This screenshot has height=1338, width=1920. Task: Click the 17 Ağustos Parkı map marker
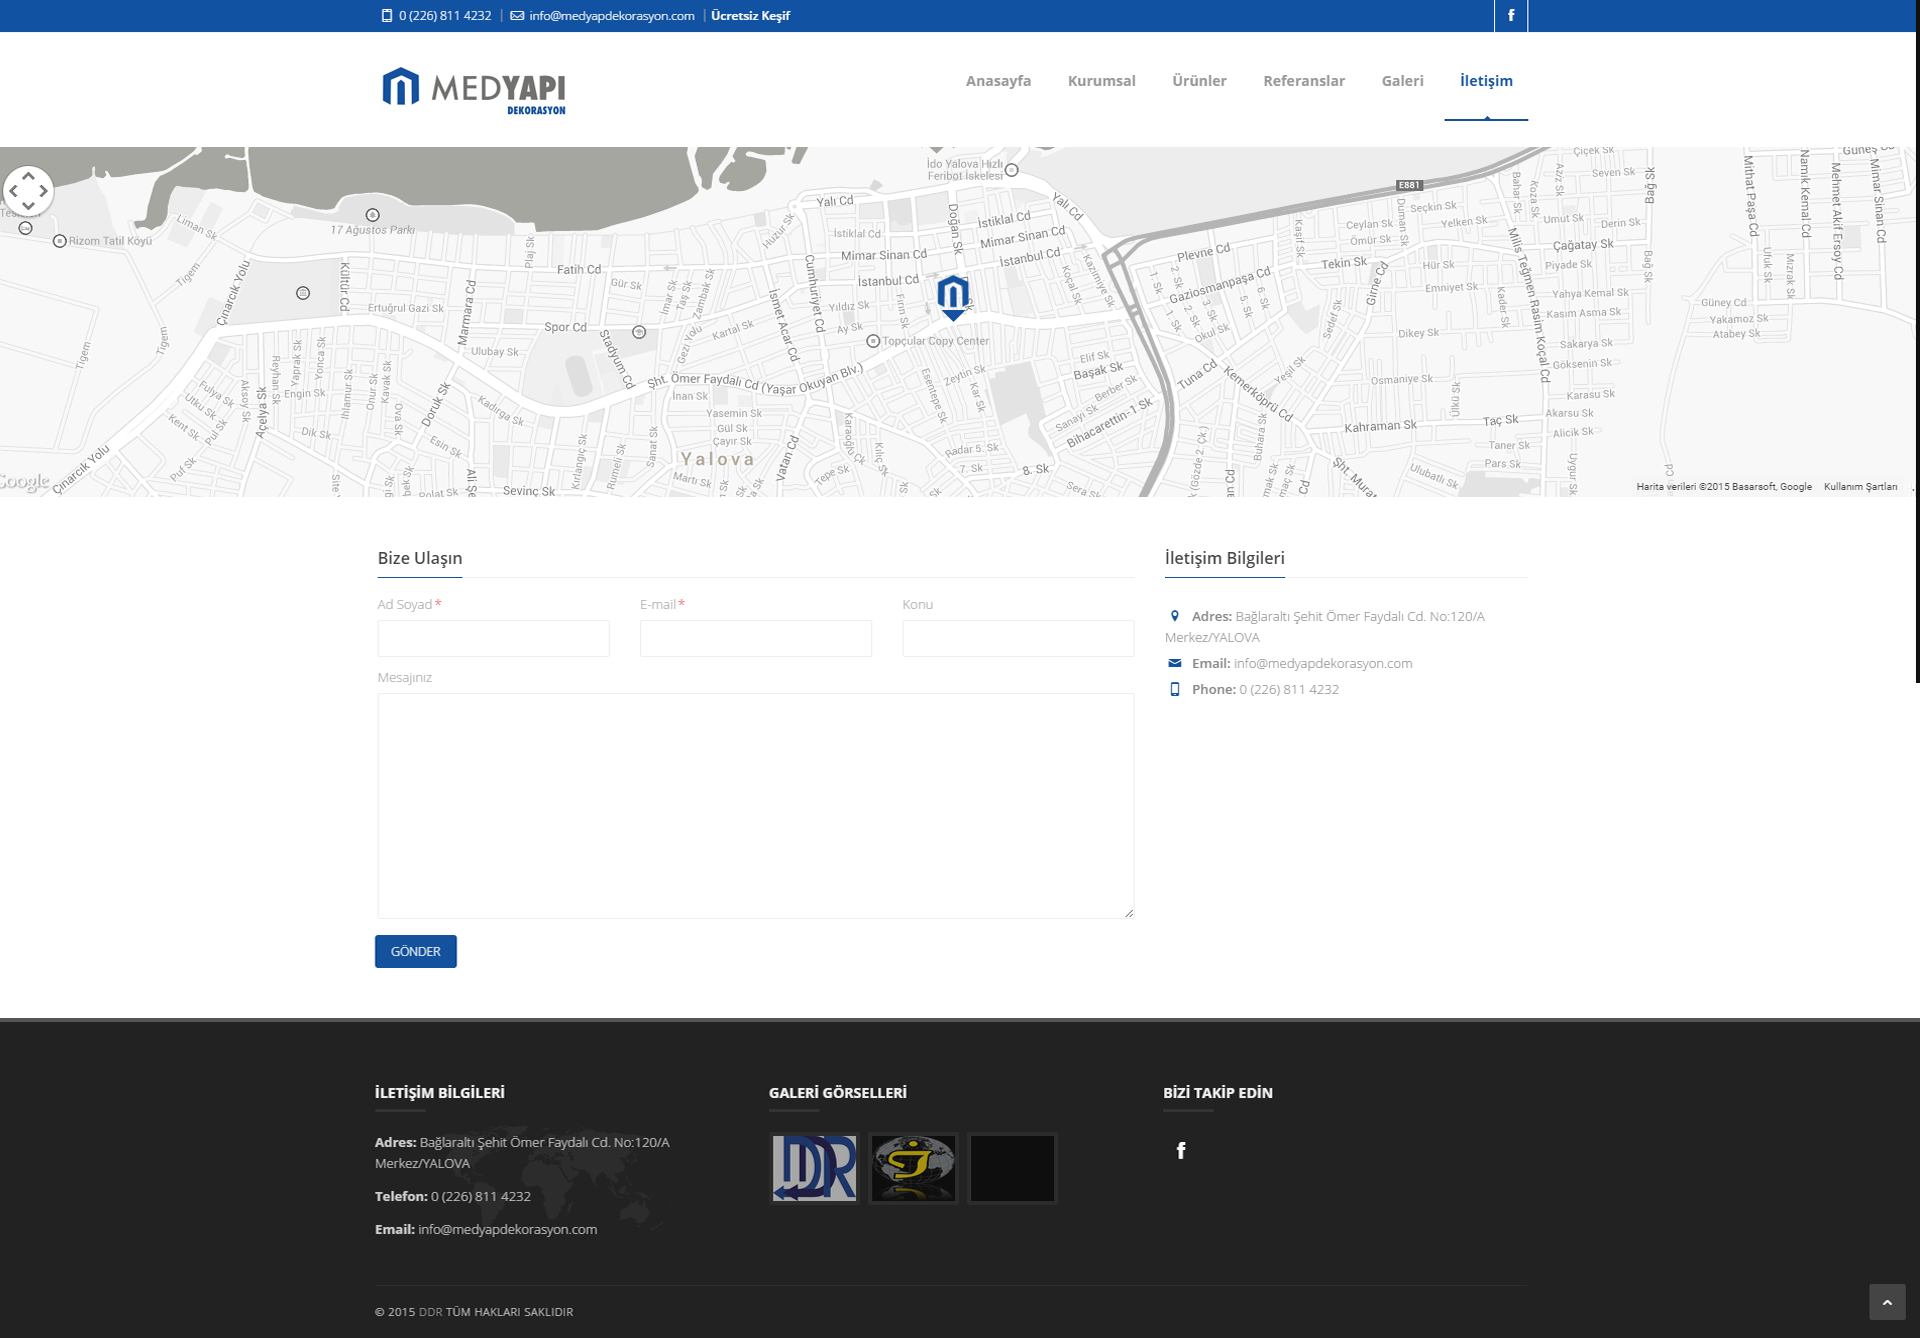pos(372,215)
